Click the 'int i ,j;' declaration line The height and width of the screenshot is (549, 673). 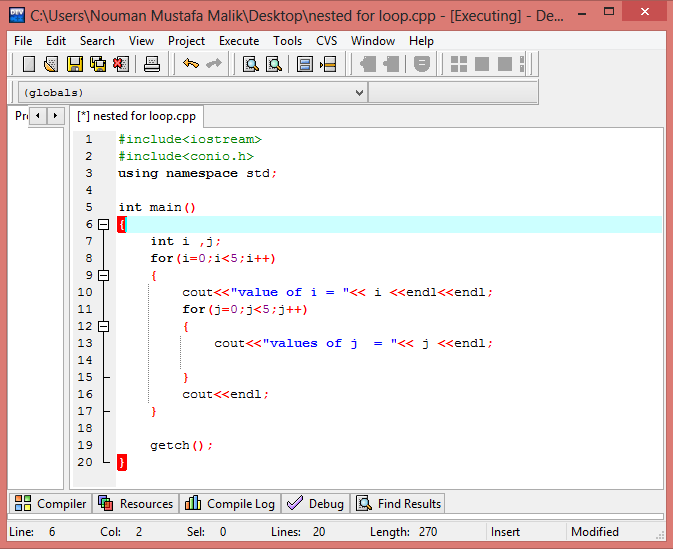[x=185, y=241]
